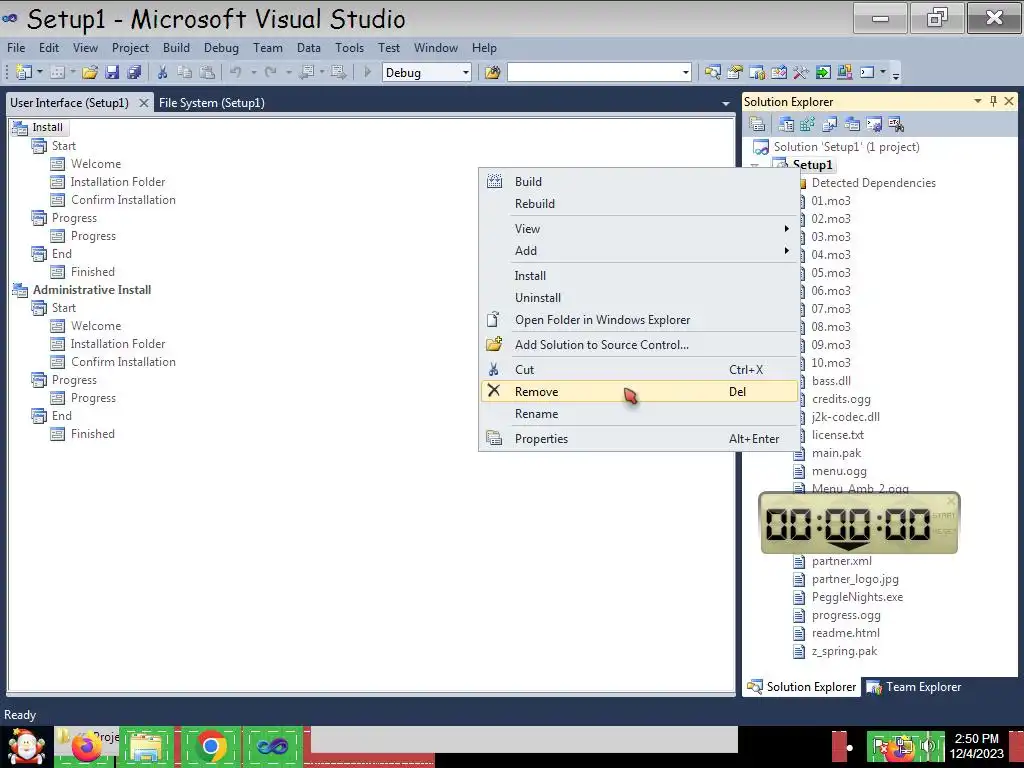1024x768 pixels.
Task: Open Registry Editor icon in Solution Explorer
Action: tap(808, 124)
